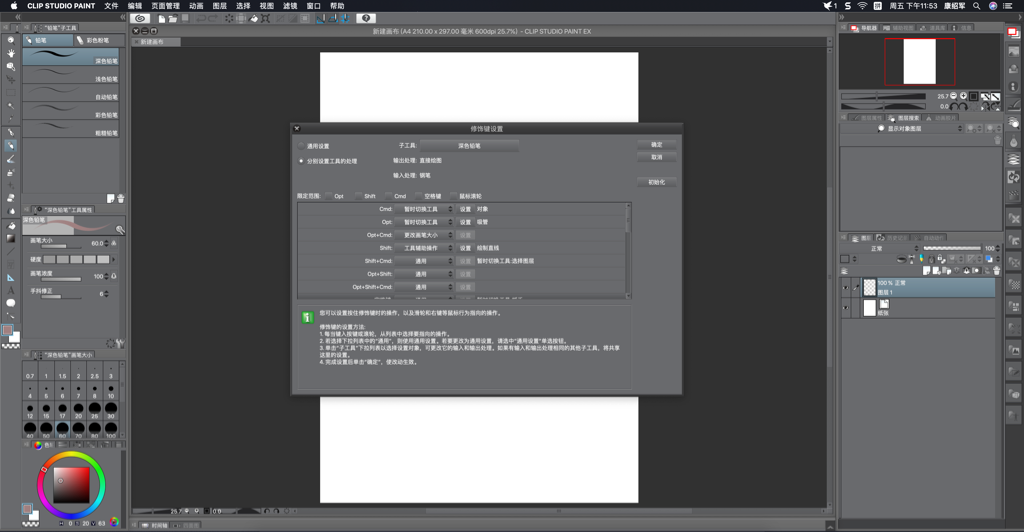Viewport: 1024px width, 532px height.
Task: Open the 滤镜 menu
Action: (x=290, y=5)
